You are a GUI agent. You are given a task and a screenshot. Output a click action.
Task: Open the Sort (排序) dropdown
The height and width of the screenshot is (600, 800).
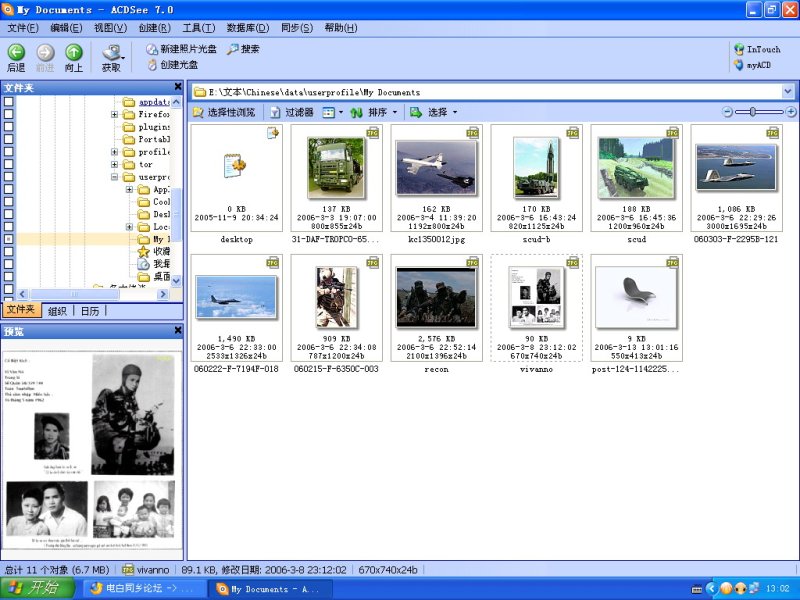click(x=375, y=113)
